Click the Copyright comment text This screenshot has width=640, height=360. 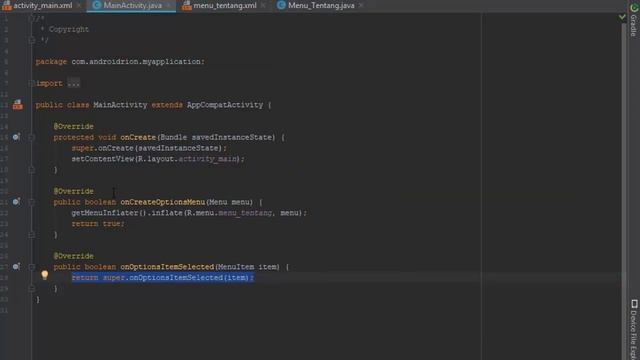click(69, 29)
